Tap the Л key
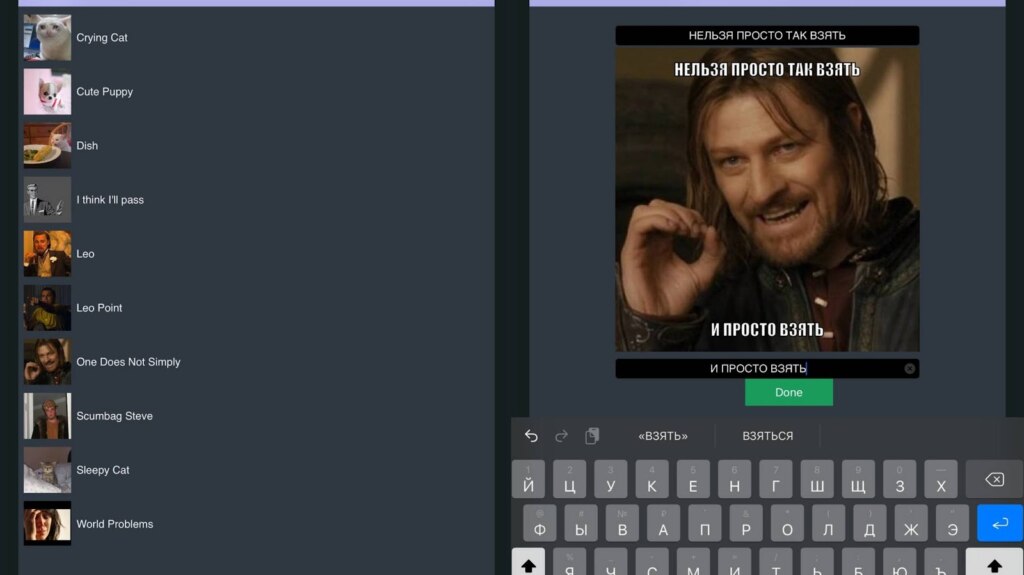The height and width of the screenshot is (575, 1024). [829, 523]
